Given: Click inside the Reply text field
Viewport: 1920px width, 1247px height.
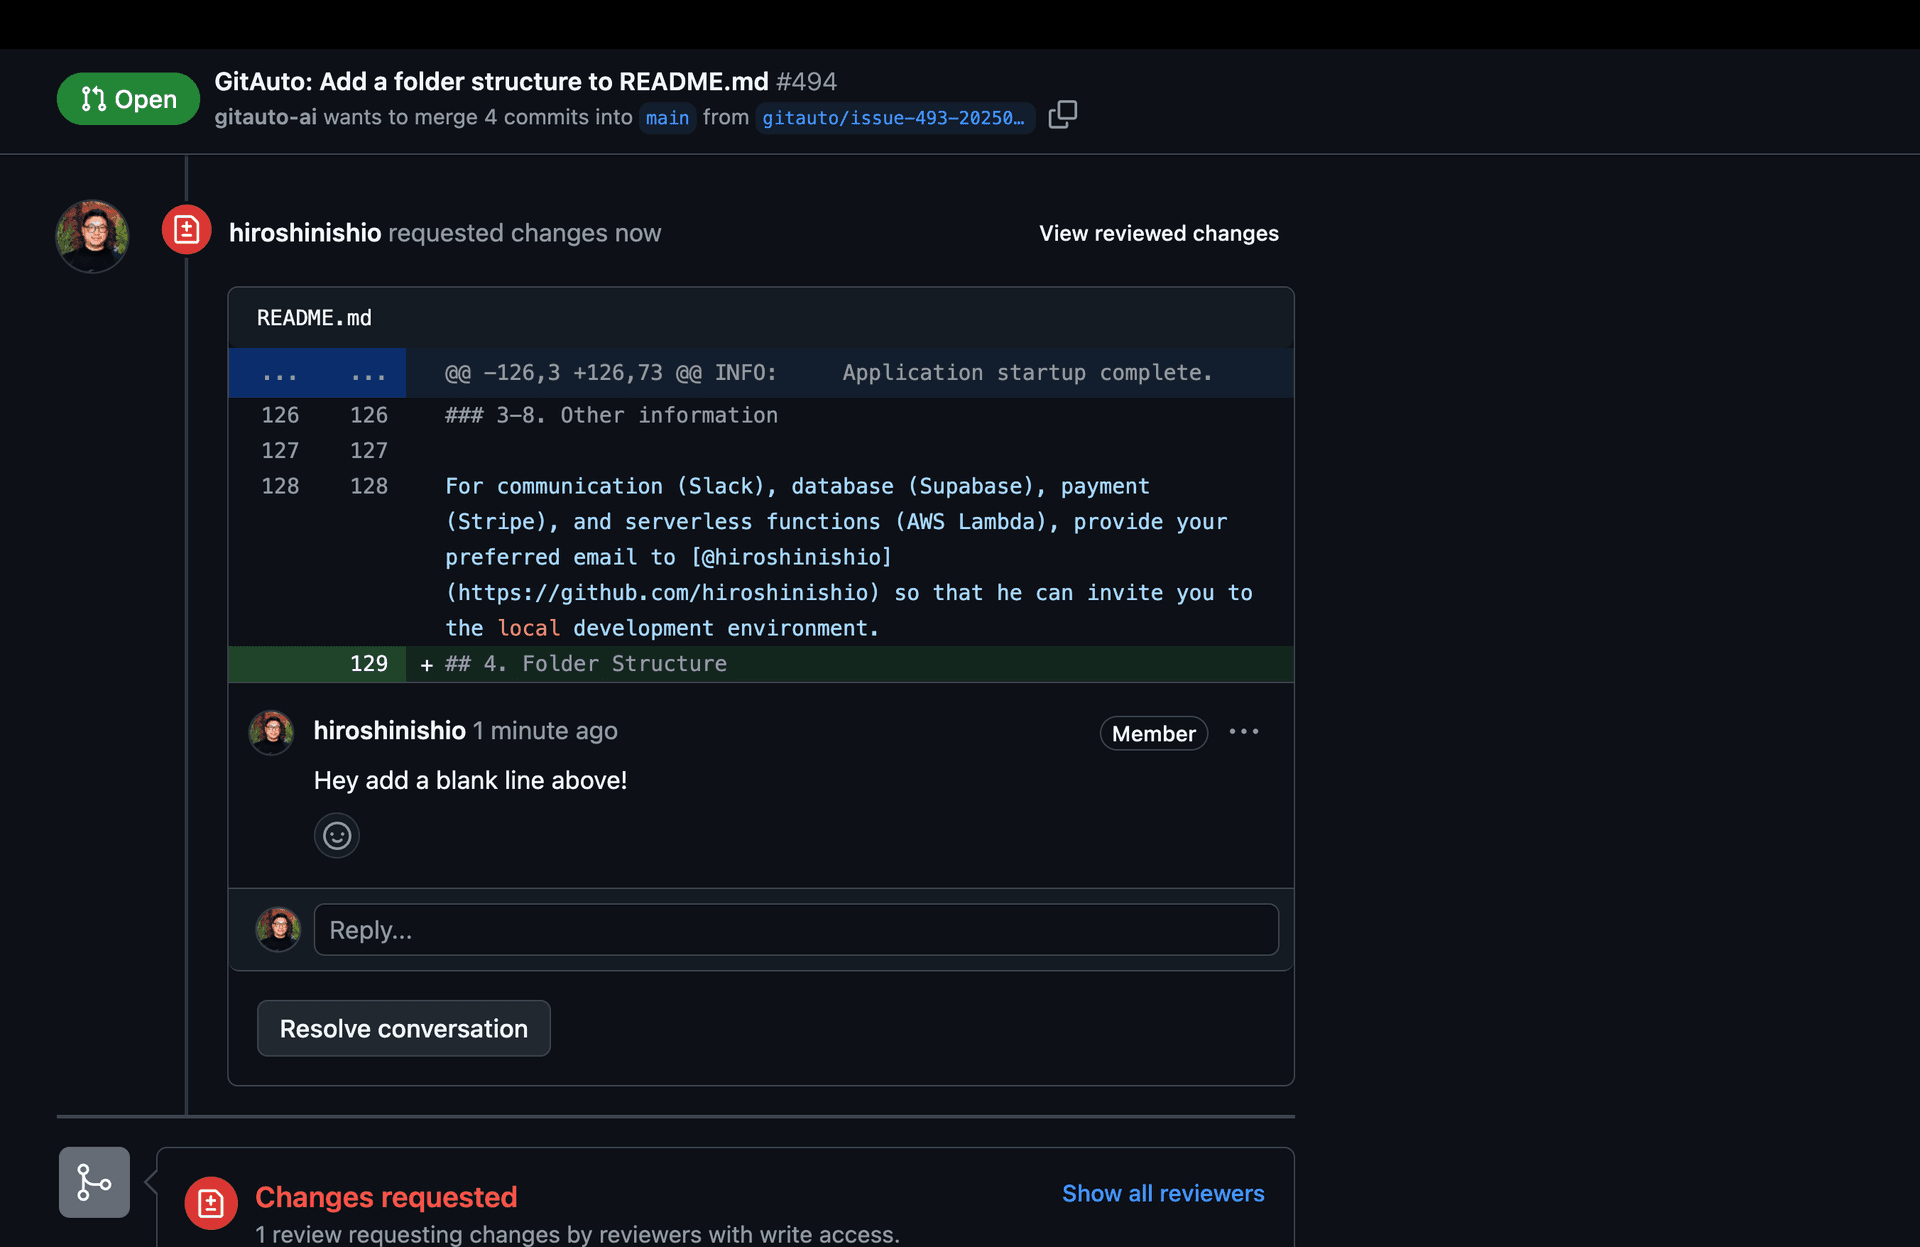Looking at the screenshot, I should pos(795,929).
